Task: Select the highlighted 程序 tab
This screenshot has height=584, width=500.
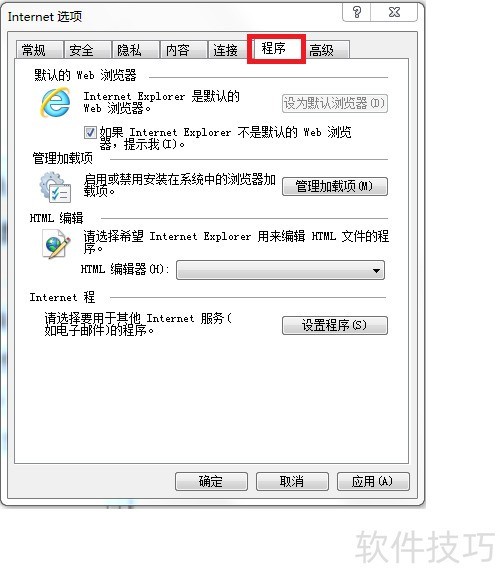Action: point(276,48)
